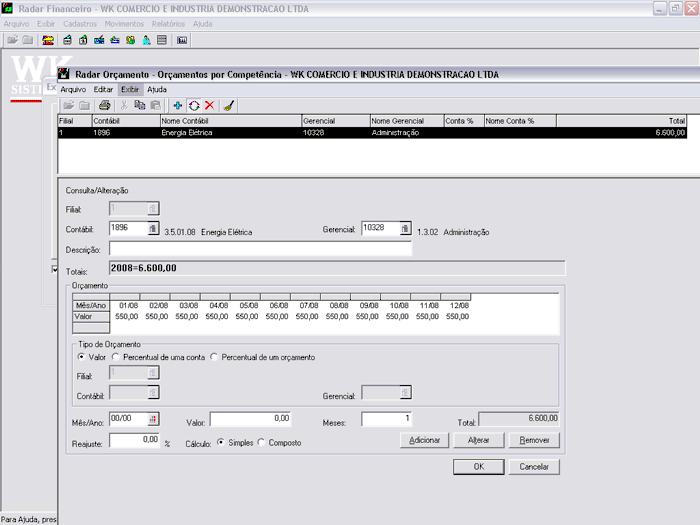Select 'Percentual de um orçamento' radio button
The width and height of the screenshot is (700, 525).
(215, 357)
